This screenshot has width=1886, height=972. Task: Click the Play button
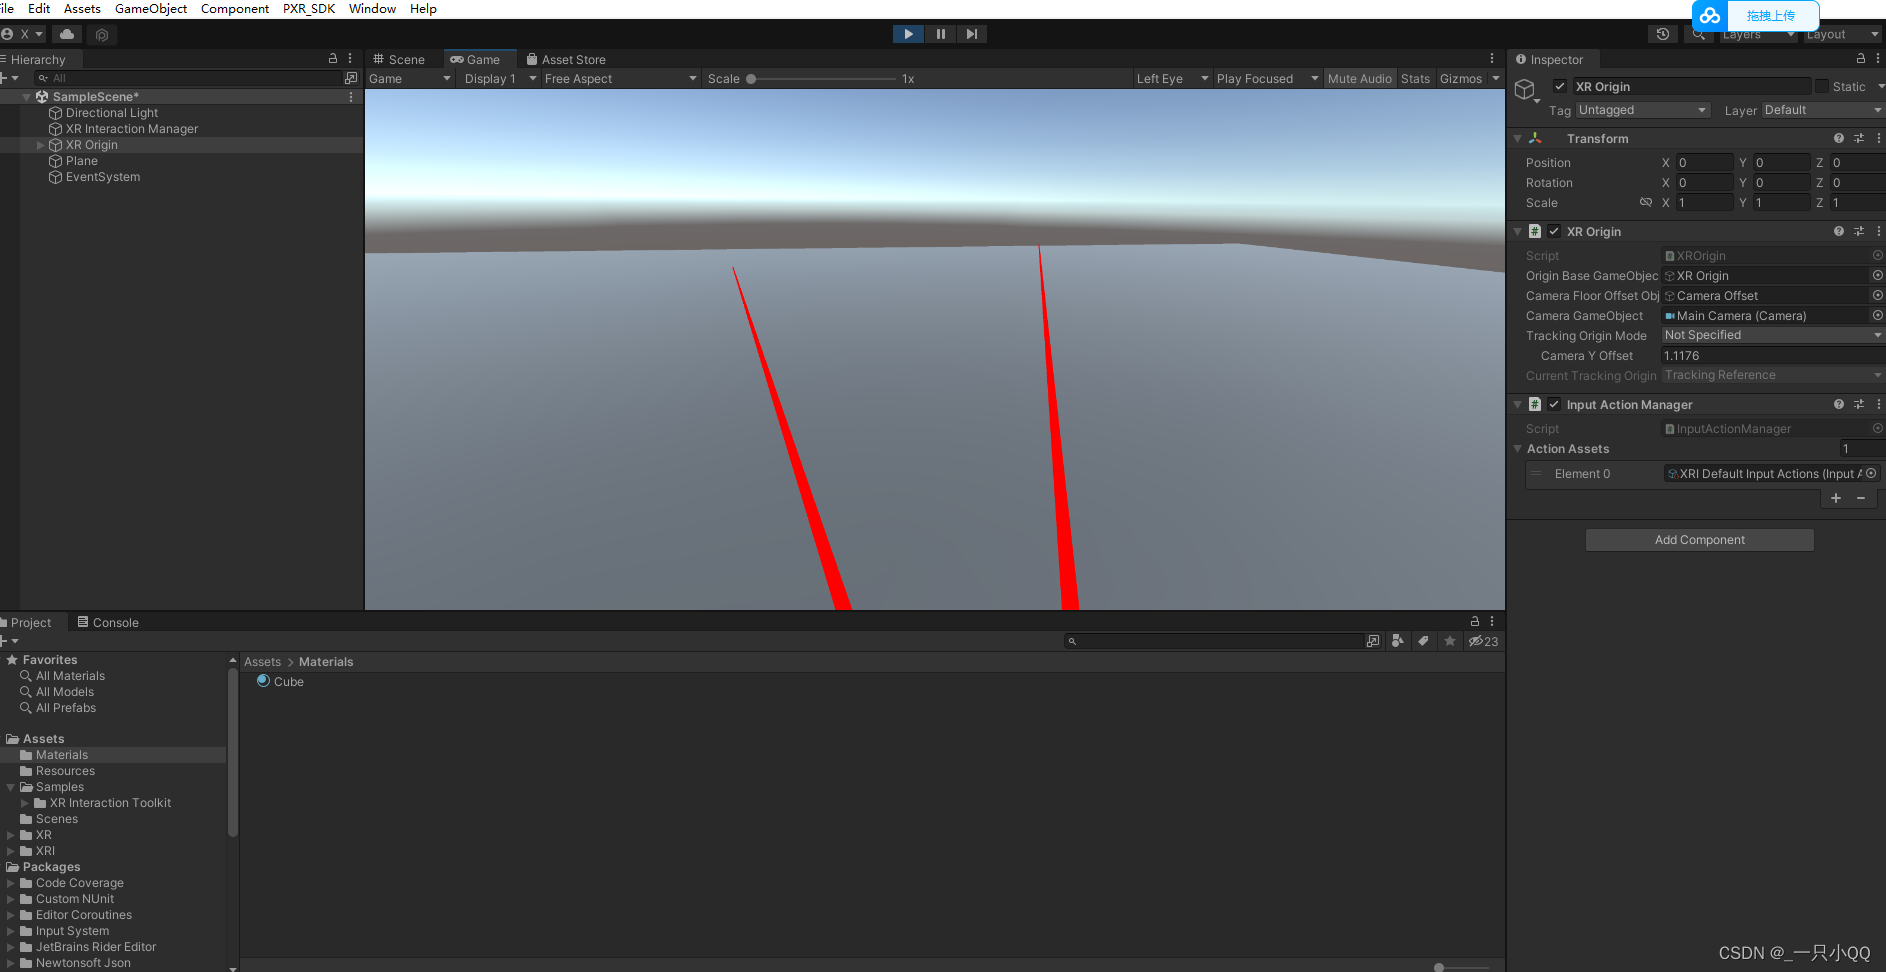[908, 34]
